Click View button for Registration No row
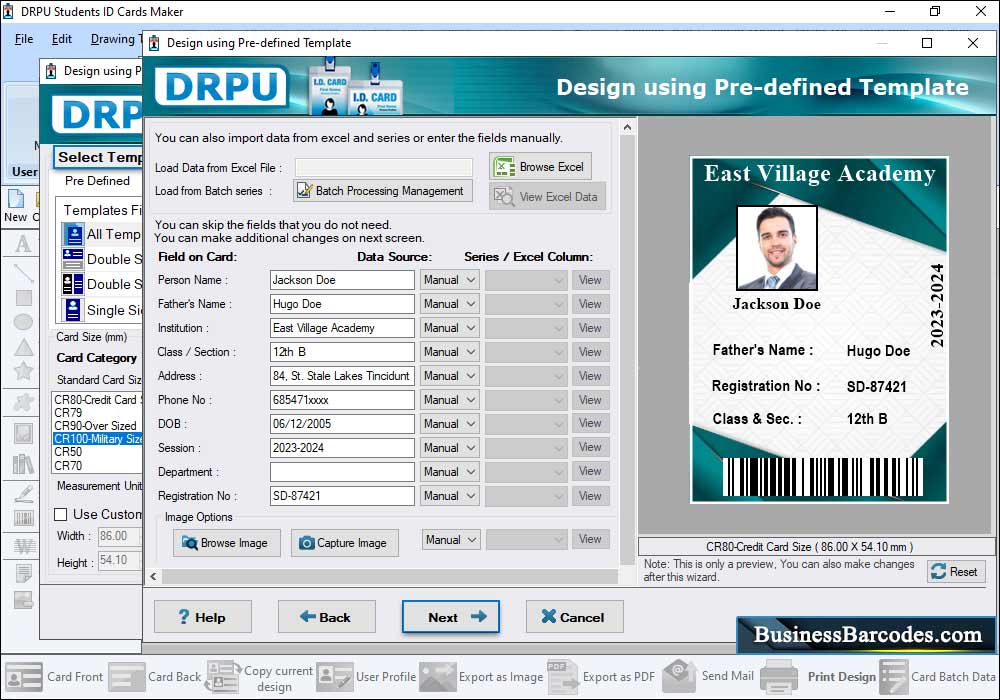The image size is (1000, 700). (591, 496)
